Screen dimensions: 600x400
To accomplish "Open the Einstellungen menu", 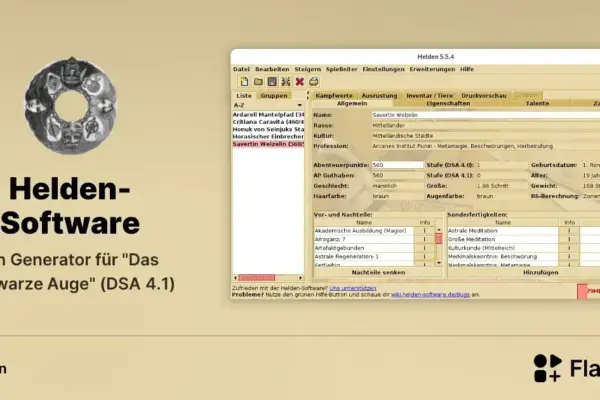I will tap(383, 69).
